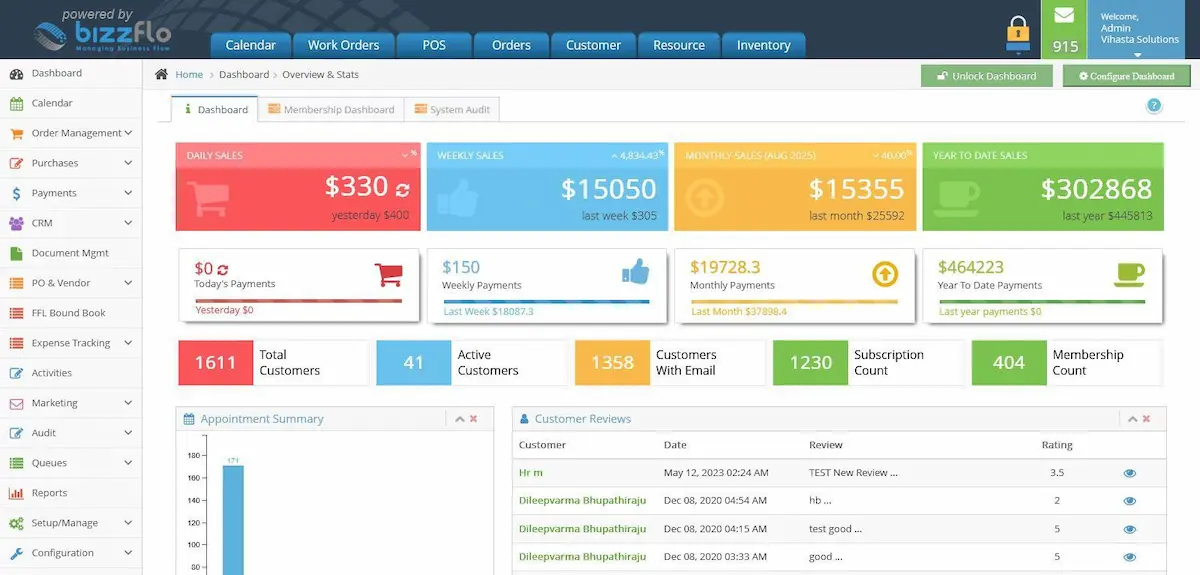Screen dimensions: 1200x575
Task: Click the blue progress bar under Weekly Payments
Action: (x=546, y=301)
